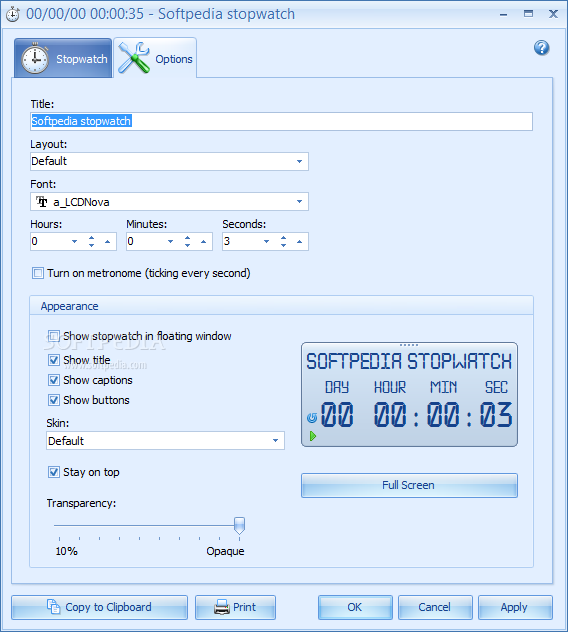
Task: Click the clock icon on Stopwatch tab
Action: point(35,59)
